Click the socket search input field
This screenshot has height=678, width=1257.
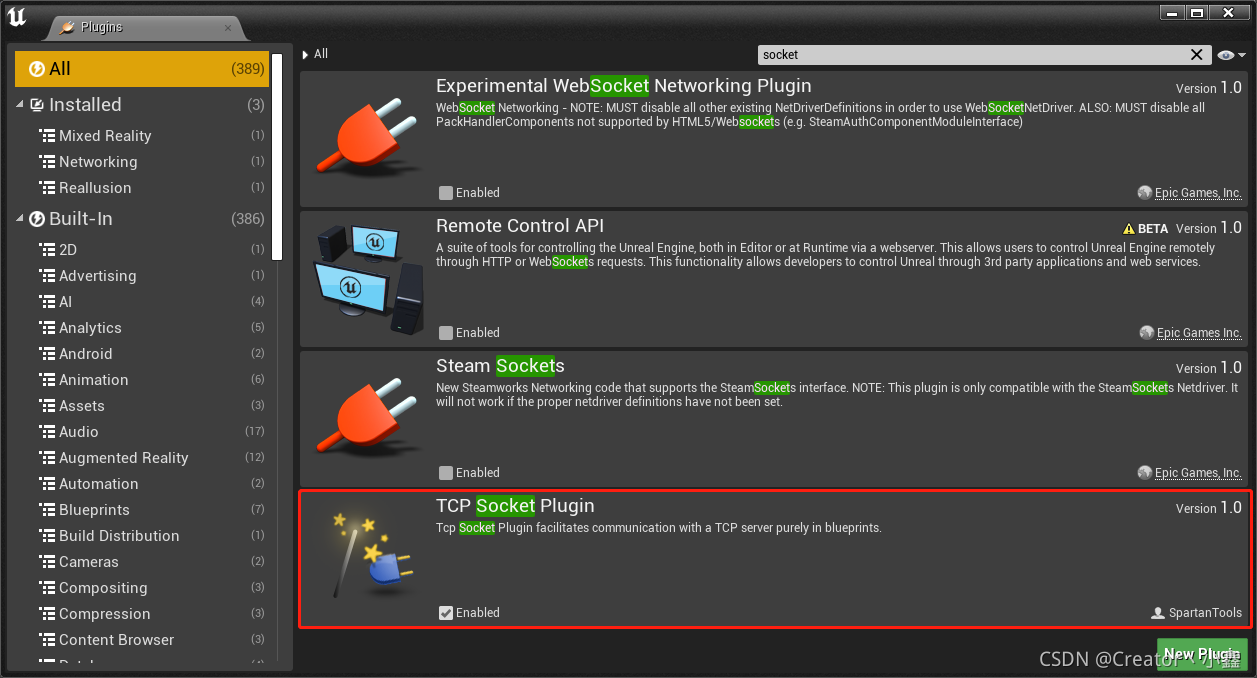973,55
